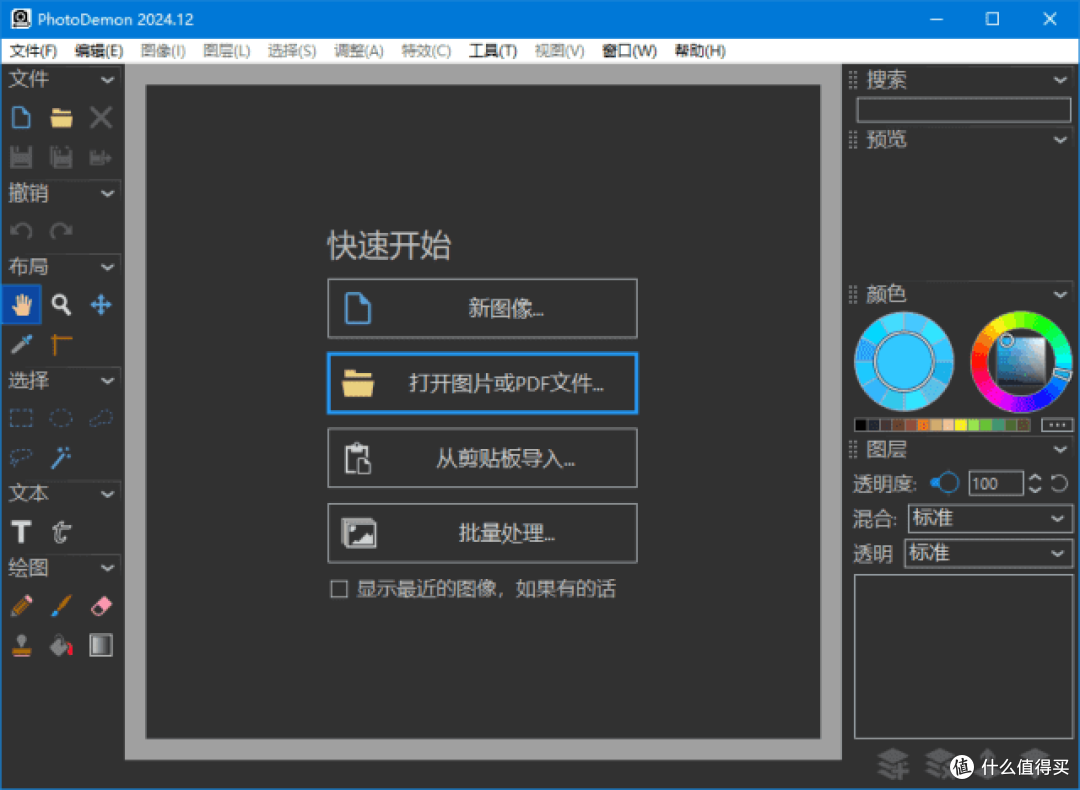Pick the black swatch in palette strip
Screen dimensions: 1080x790
coord(860,425)
